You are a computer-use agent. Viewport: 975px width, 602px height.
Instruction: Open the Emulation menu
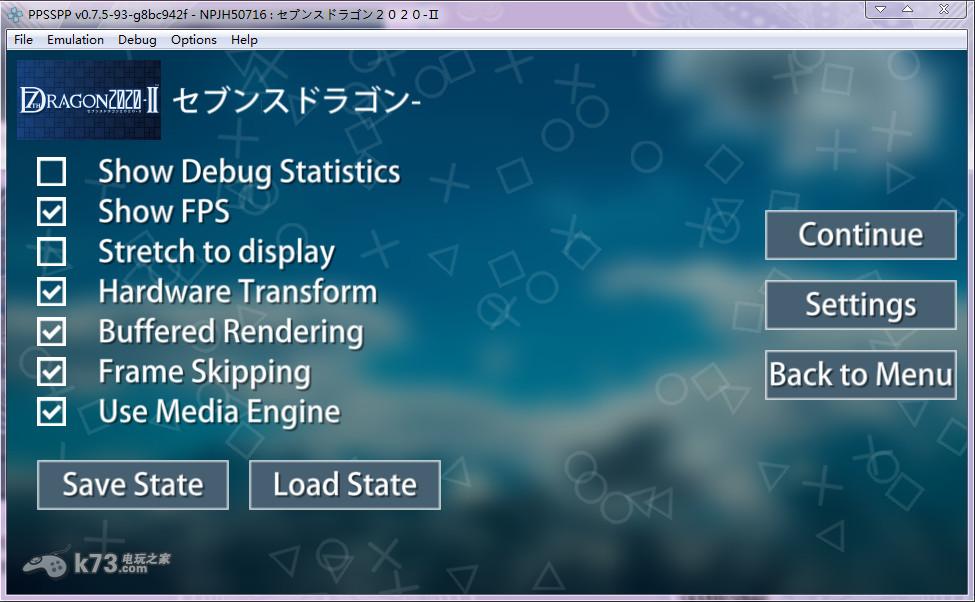click(x=75, y=40)
